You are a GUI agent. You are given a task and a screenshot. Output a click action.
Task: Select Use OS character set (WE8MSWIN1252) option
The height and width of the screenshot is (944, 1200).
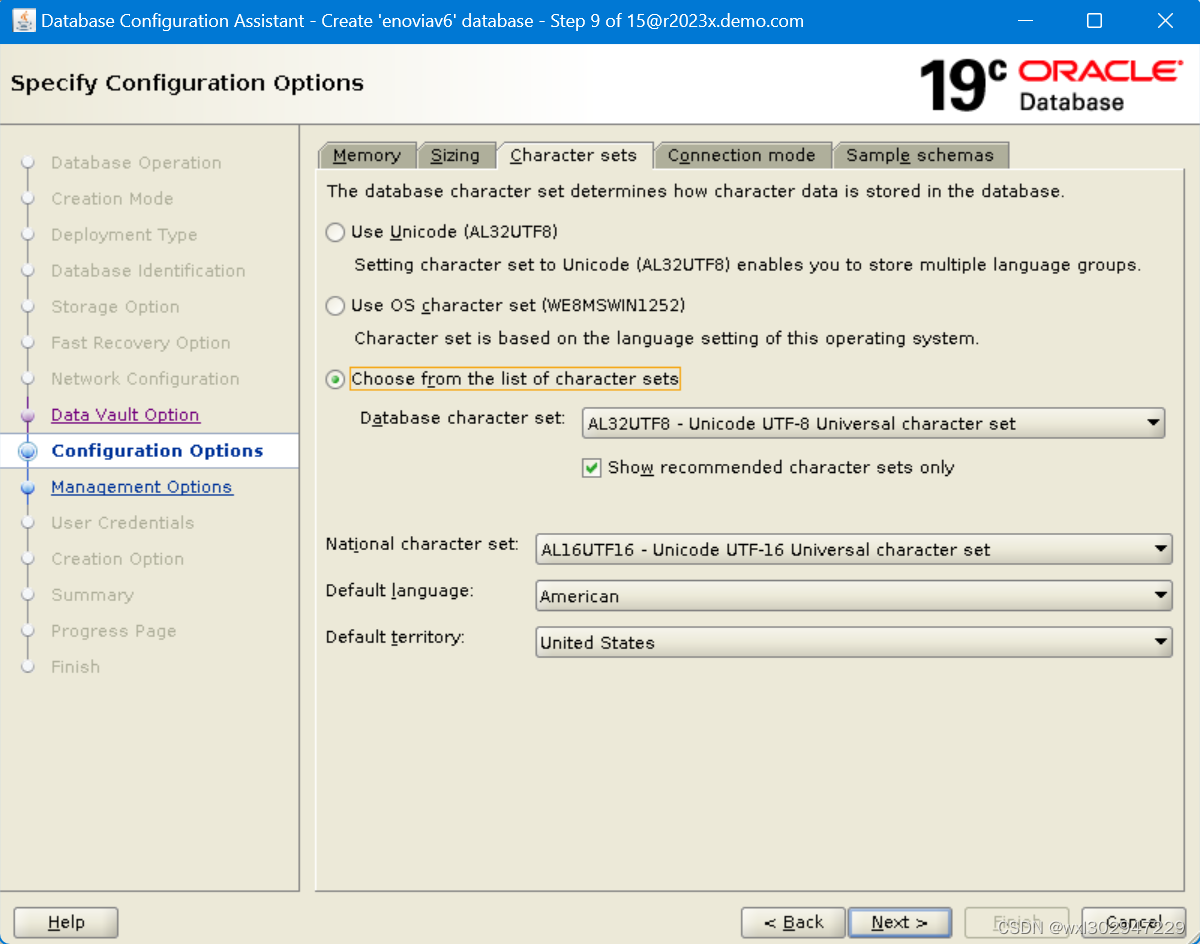coord(335,306)
